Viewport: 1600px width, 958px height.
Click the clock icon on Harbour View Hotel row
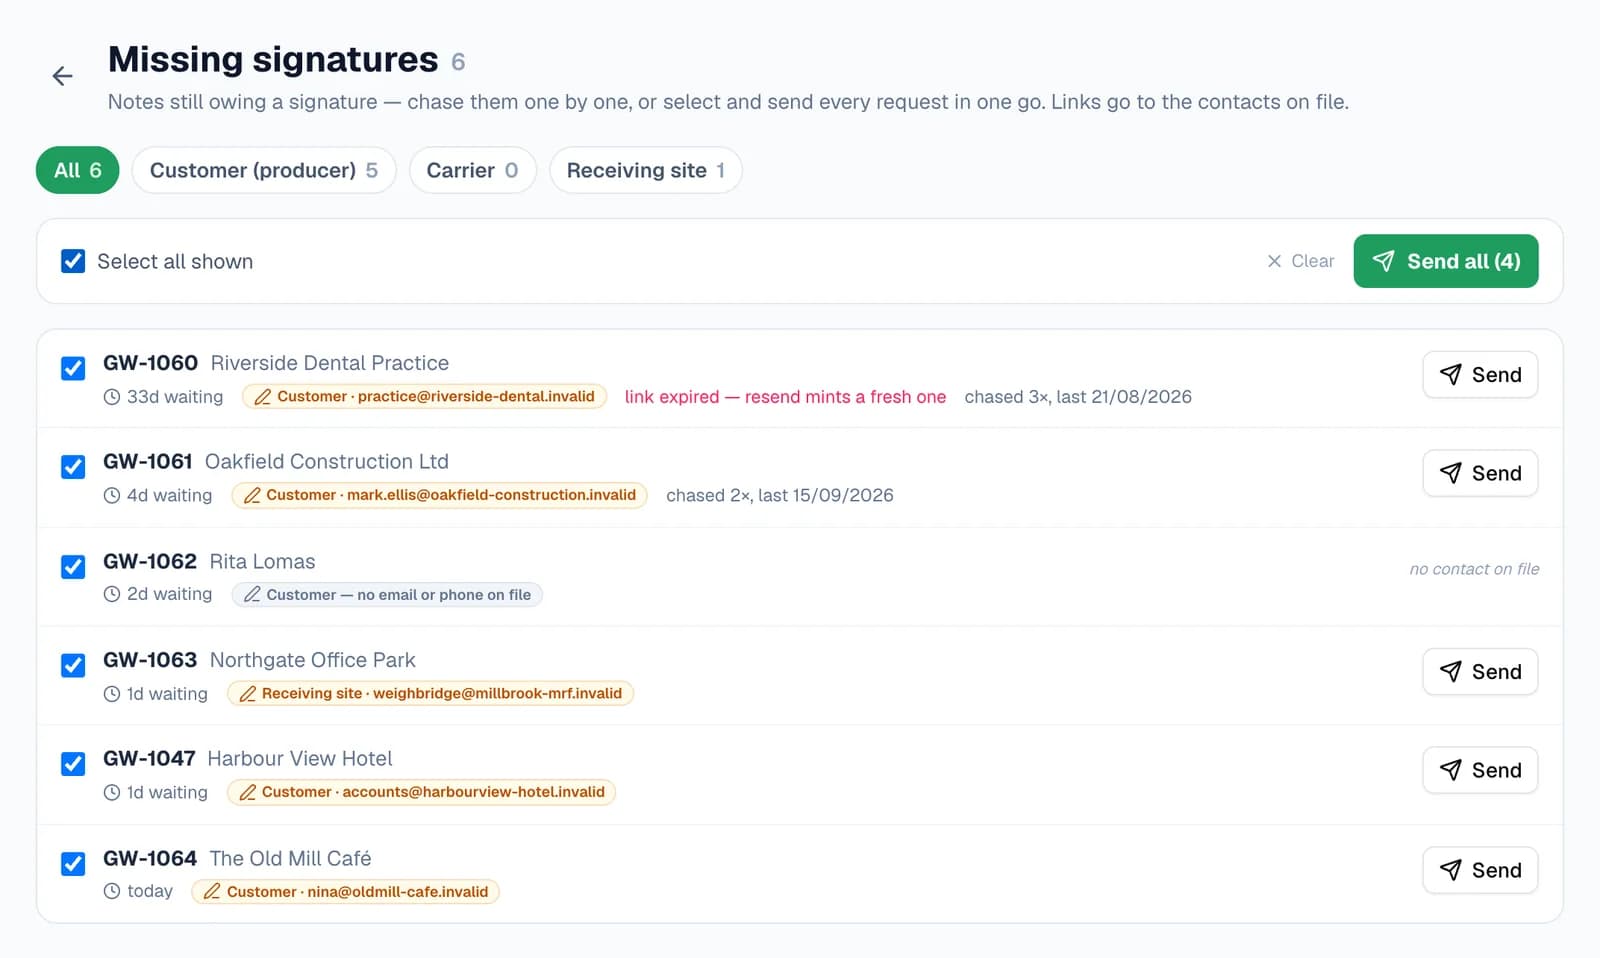pos(112,793)
